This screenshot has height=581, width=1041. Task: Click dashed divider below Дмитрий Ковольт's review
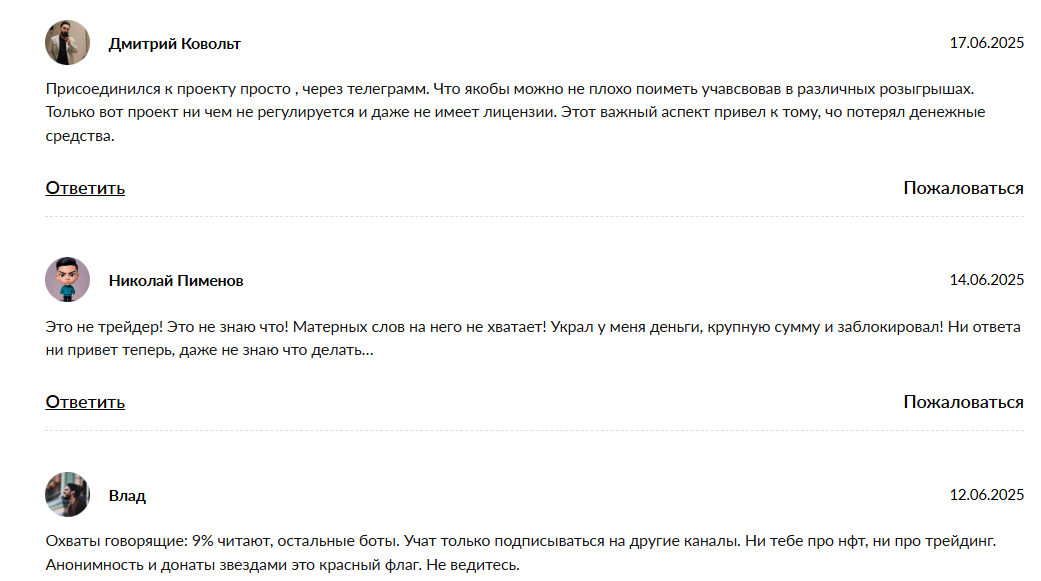pyautogui.click(x=534, y=216)
